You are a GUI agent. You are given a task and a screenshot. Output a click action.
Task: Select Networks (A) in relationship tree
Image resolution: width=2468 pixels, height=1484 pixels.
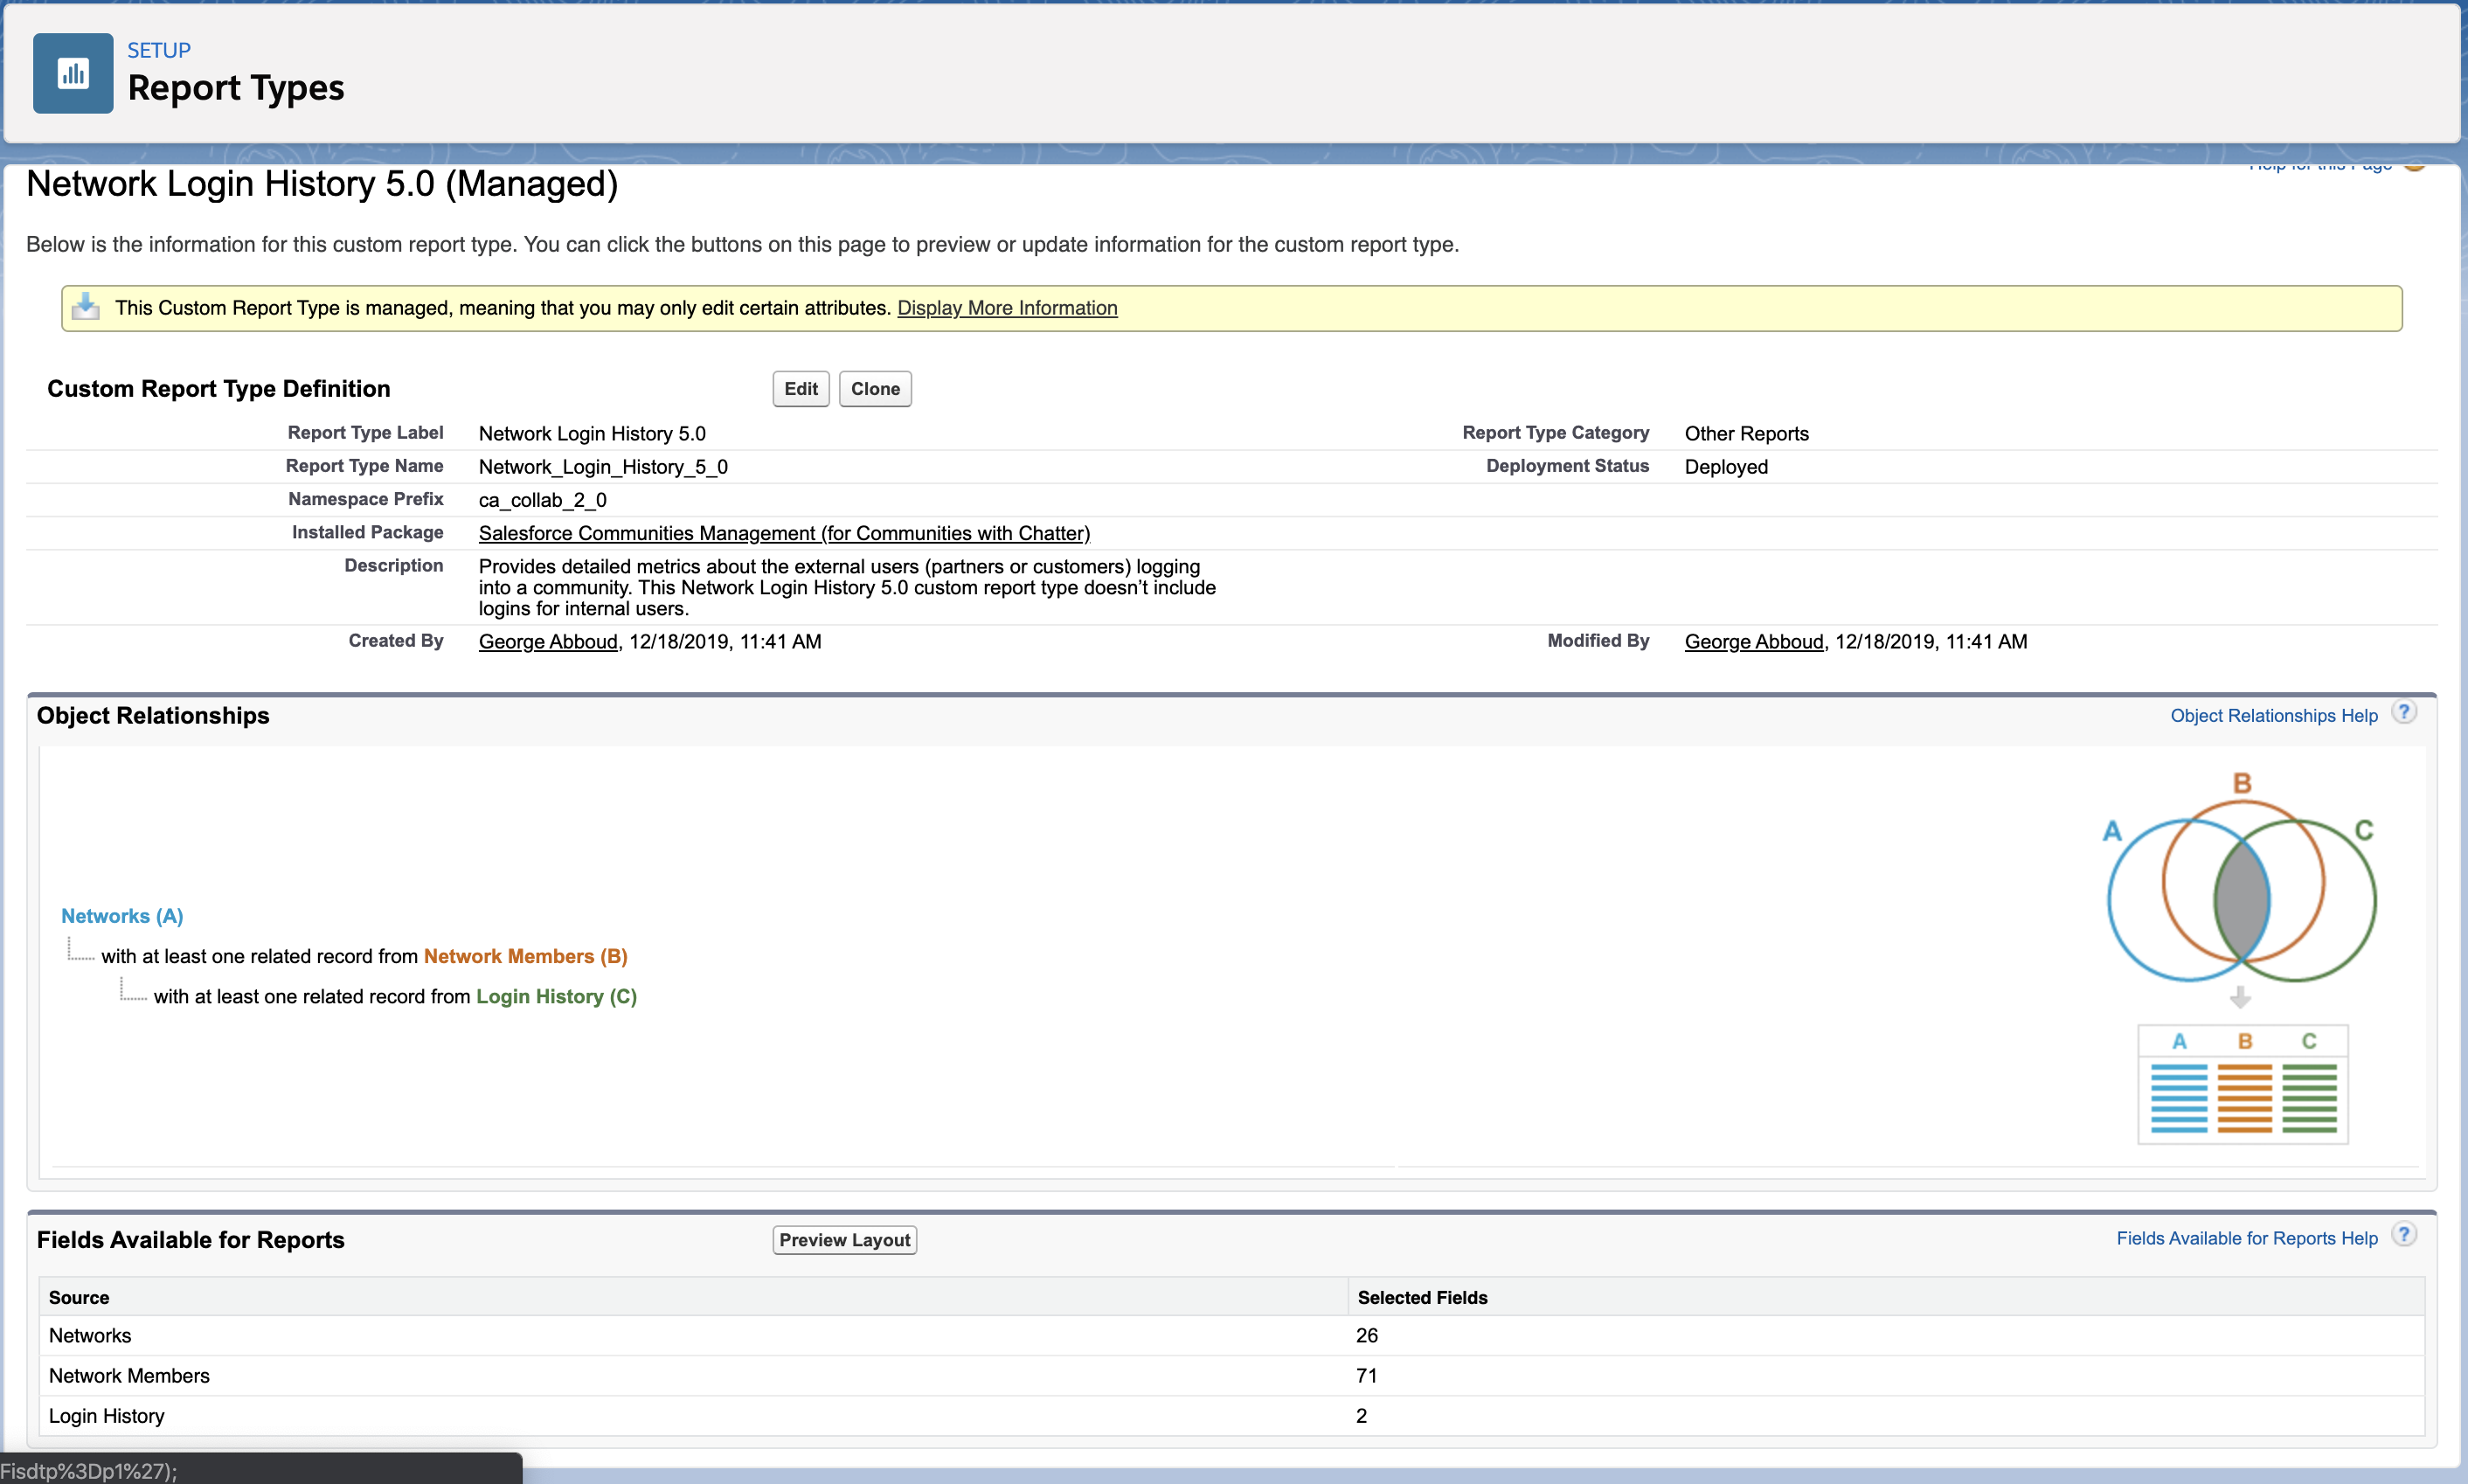click(x=122, y=916)
